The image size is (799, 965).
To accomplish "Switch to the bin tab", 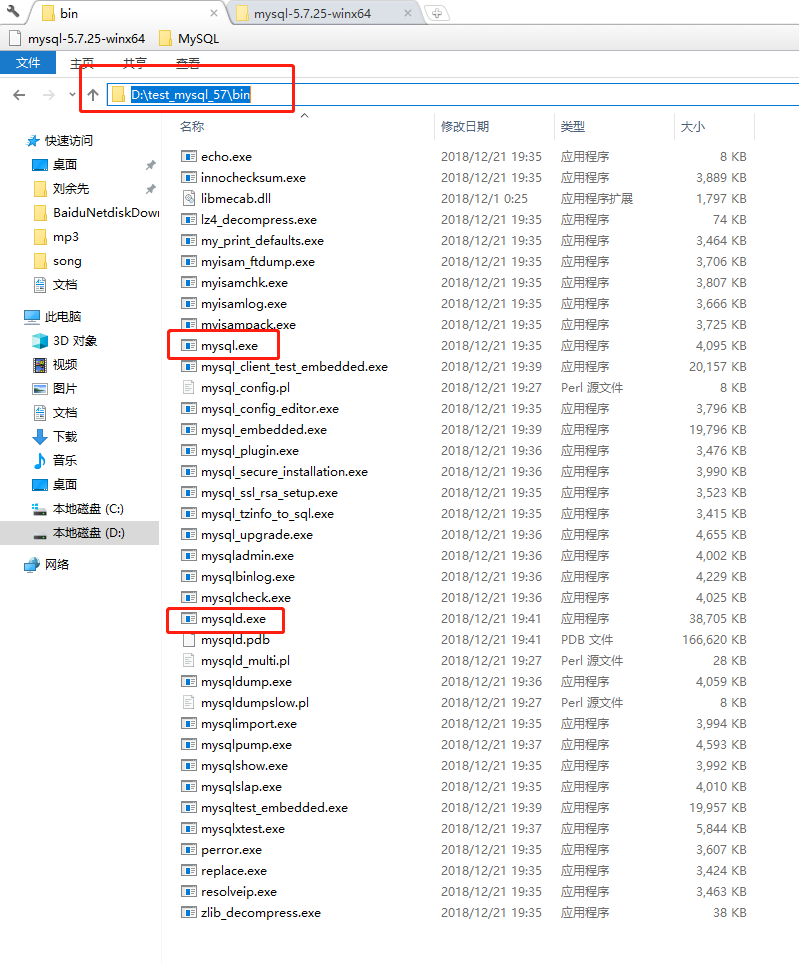I will [126, 13].
